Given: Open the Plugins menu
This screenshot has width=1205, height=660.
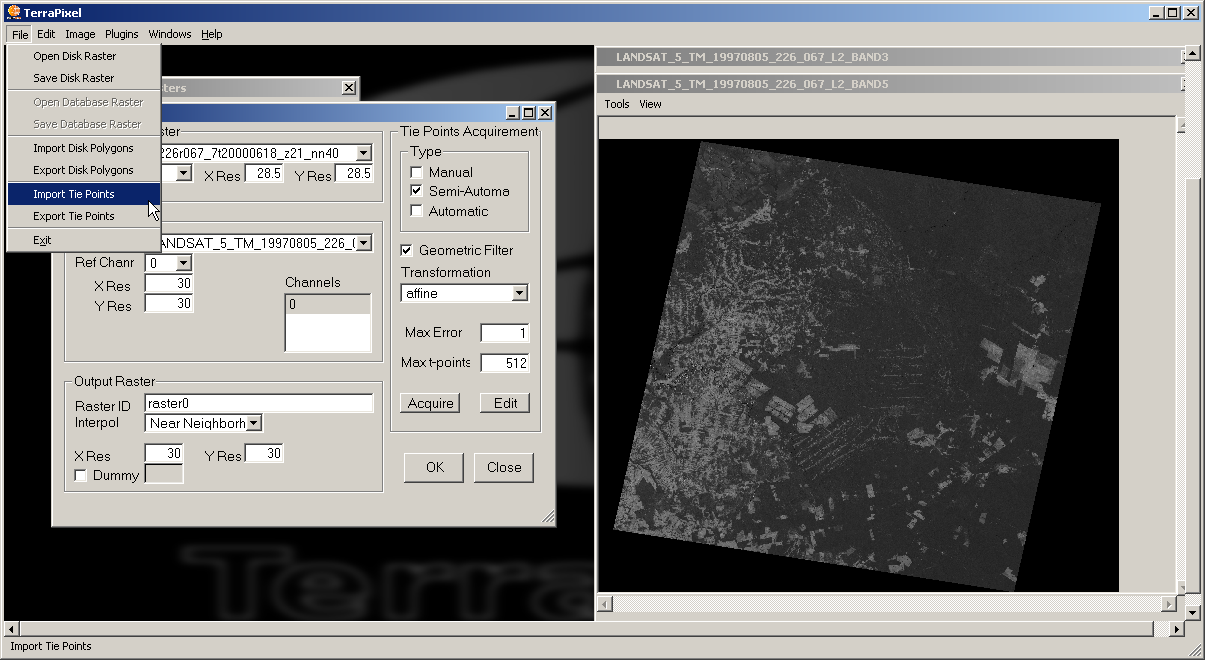Looking at the screenshot, I should (x=122, y=34).
